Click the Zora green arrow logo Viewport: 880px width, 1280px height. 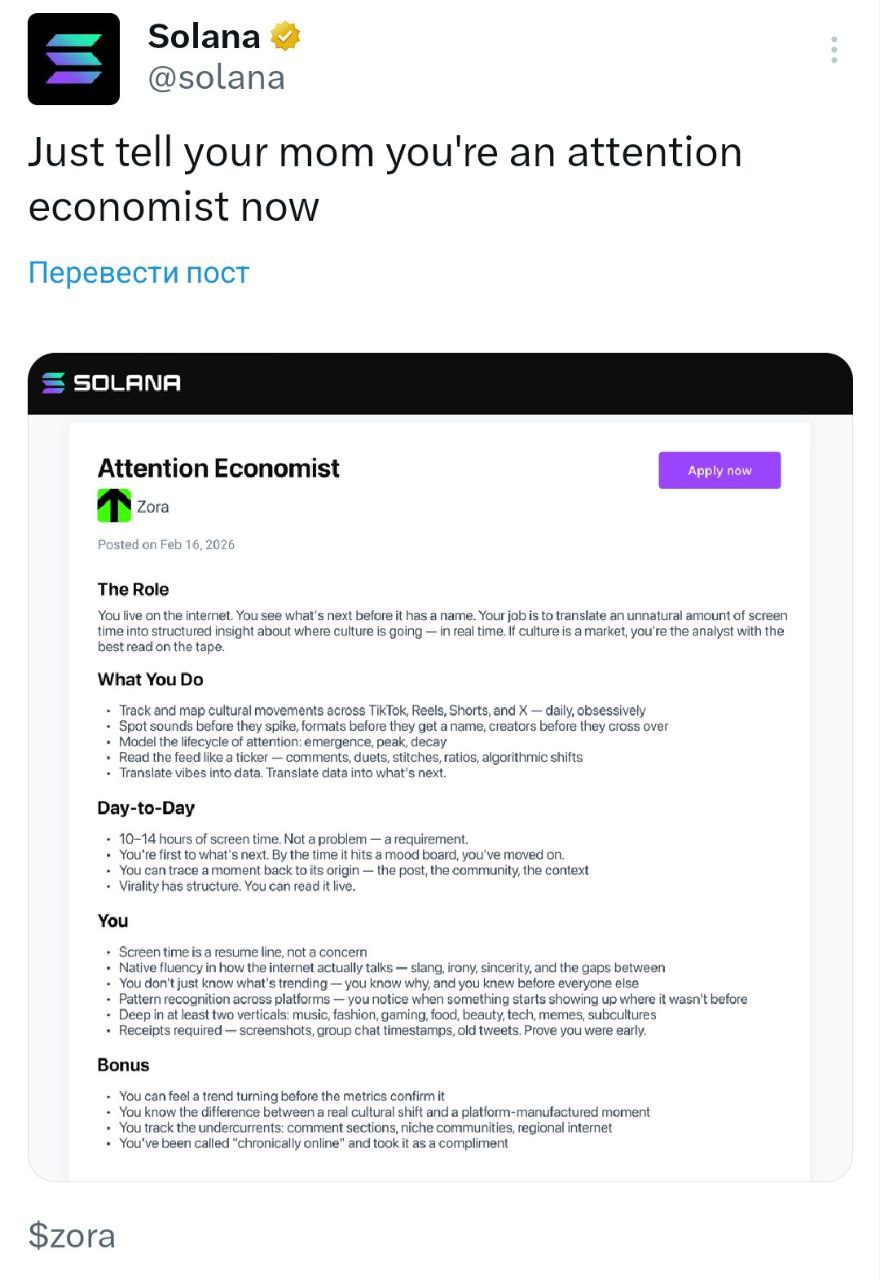click(114, 506)
